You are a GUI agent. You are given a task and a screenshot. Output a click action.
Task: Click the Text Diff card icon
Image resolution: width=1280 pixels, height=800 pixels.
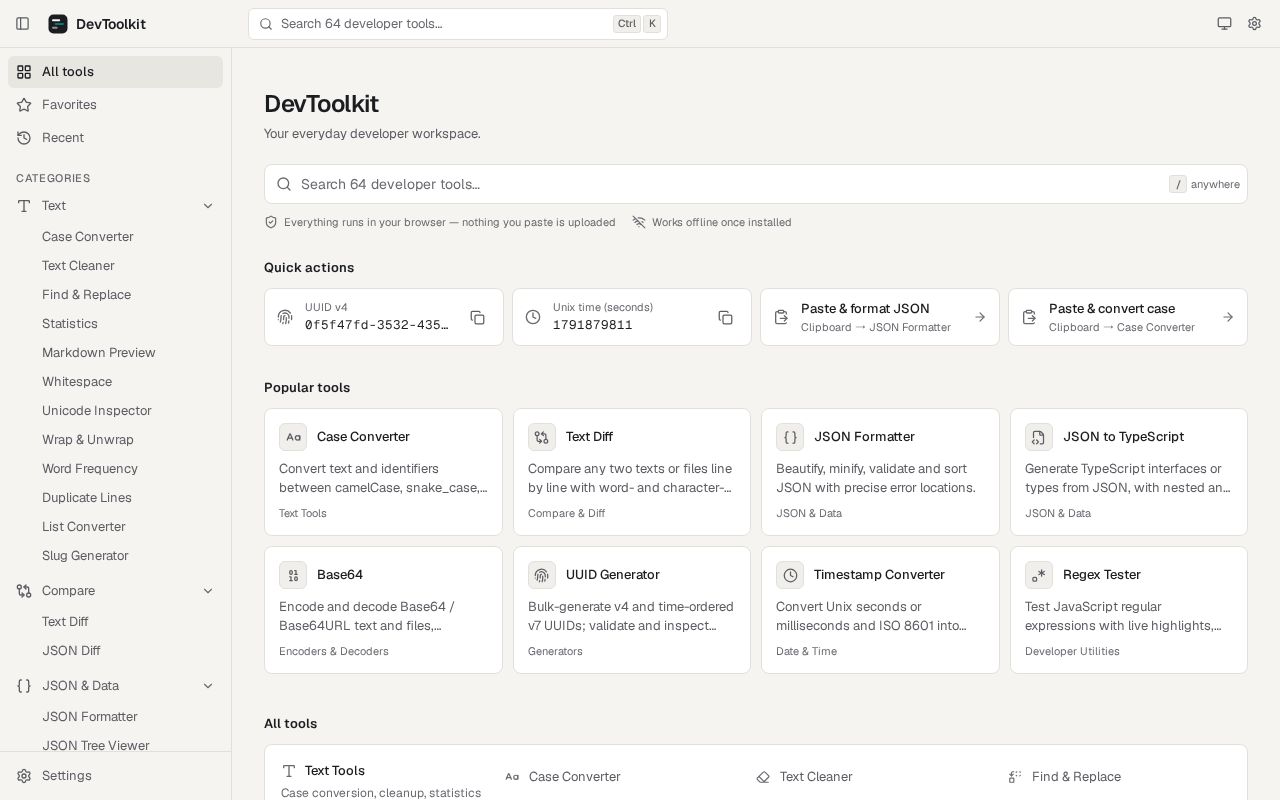pyautogui.click(x=542, y=437)
